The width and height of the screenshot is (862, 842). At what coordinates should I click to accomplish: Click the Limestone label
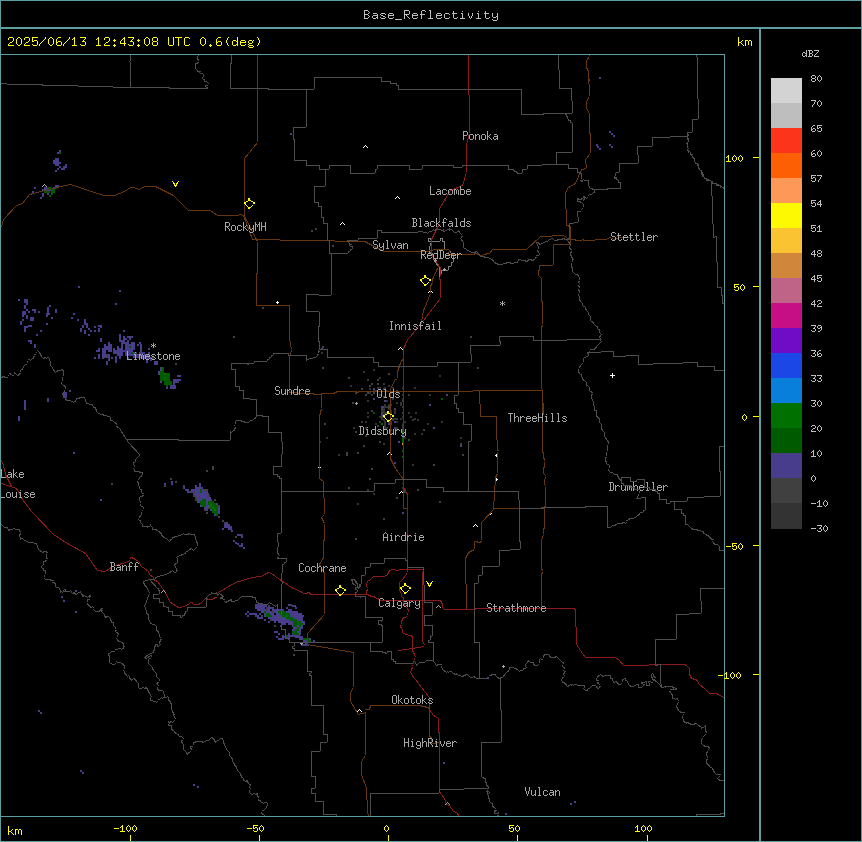(153, 356)
